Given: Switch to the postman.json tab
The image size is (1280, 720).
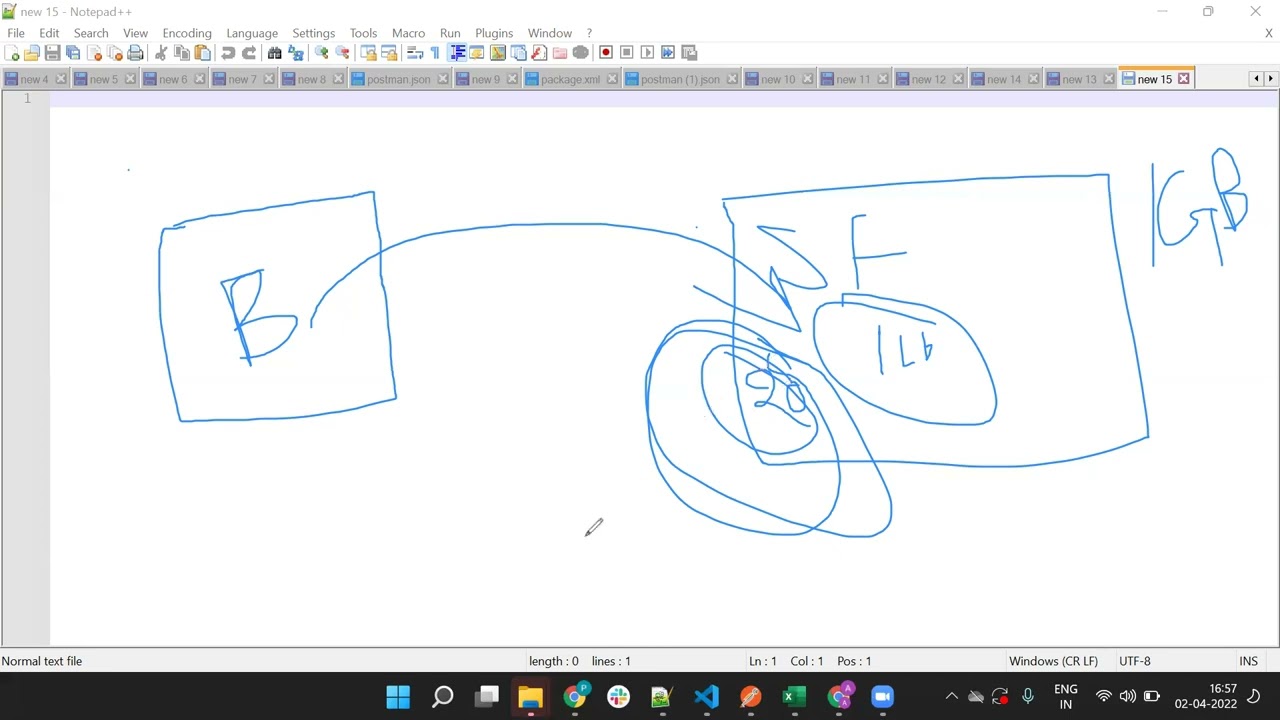Looking at the screenshot, I should click(x=398, y=79).
